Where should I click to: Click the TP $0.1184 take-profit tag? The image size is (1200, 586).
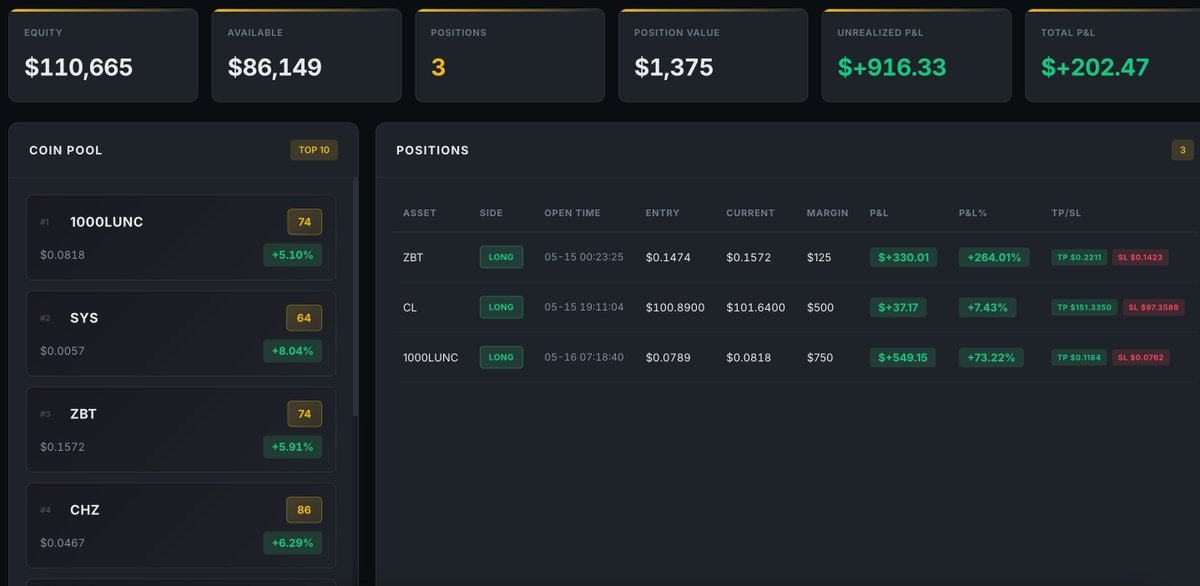(1079, 357)
